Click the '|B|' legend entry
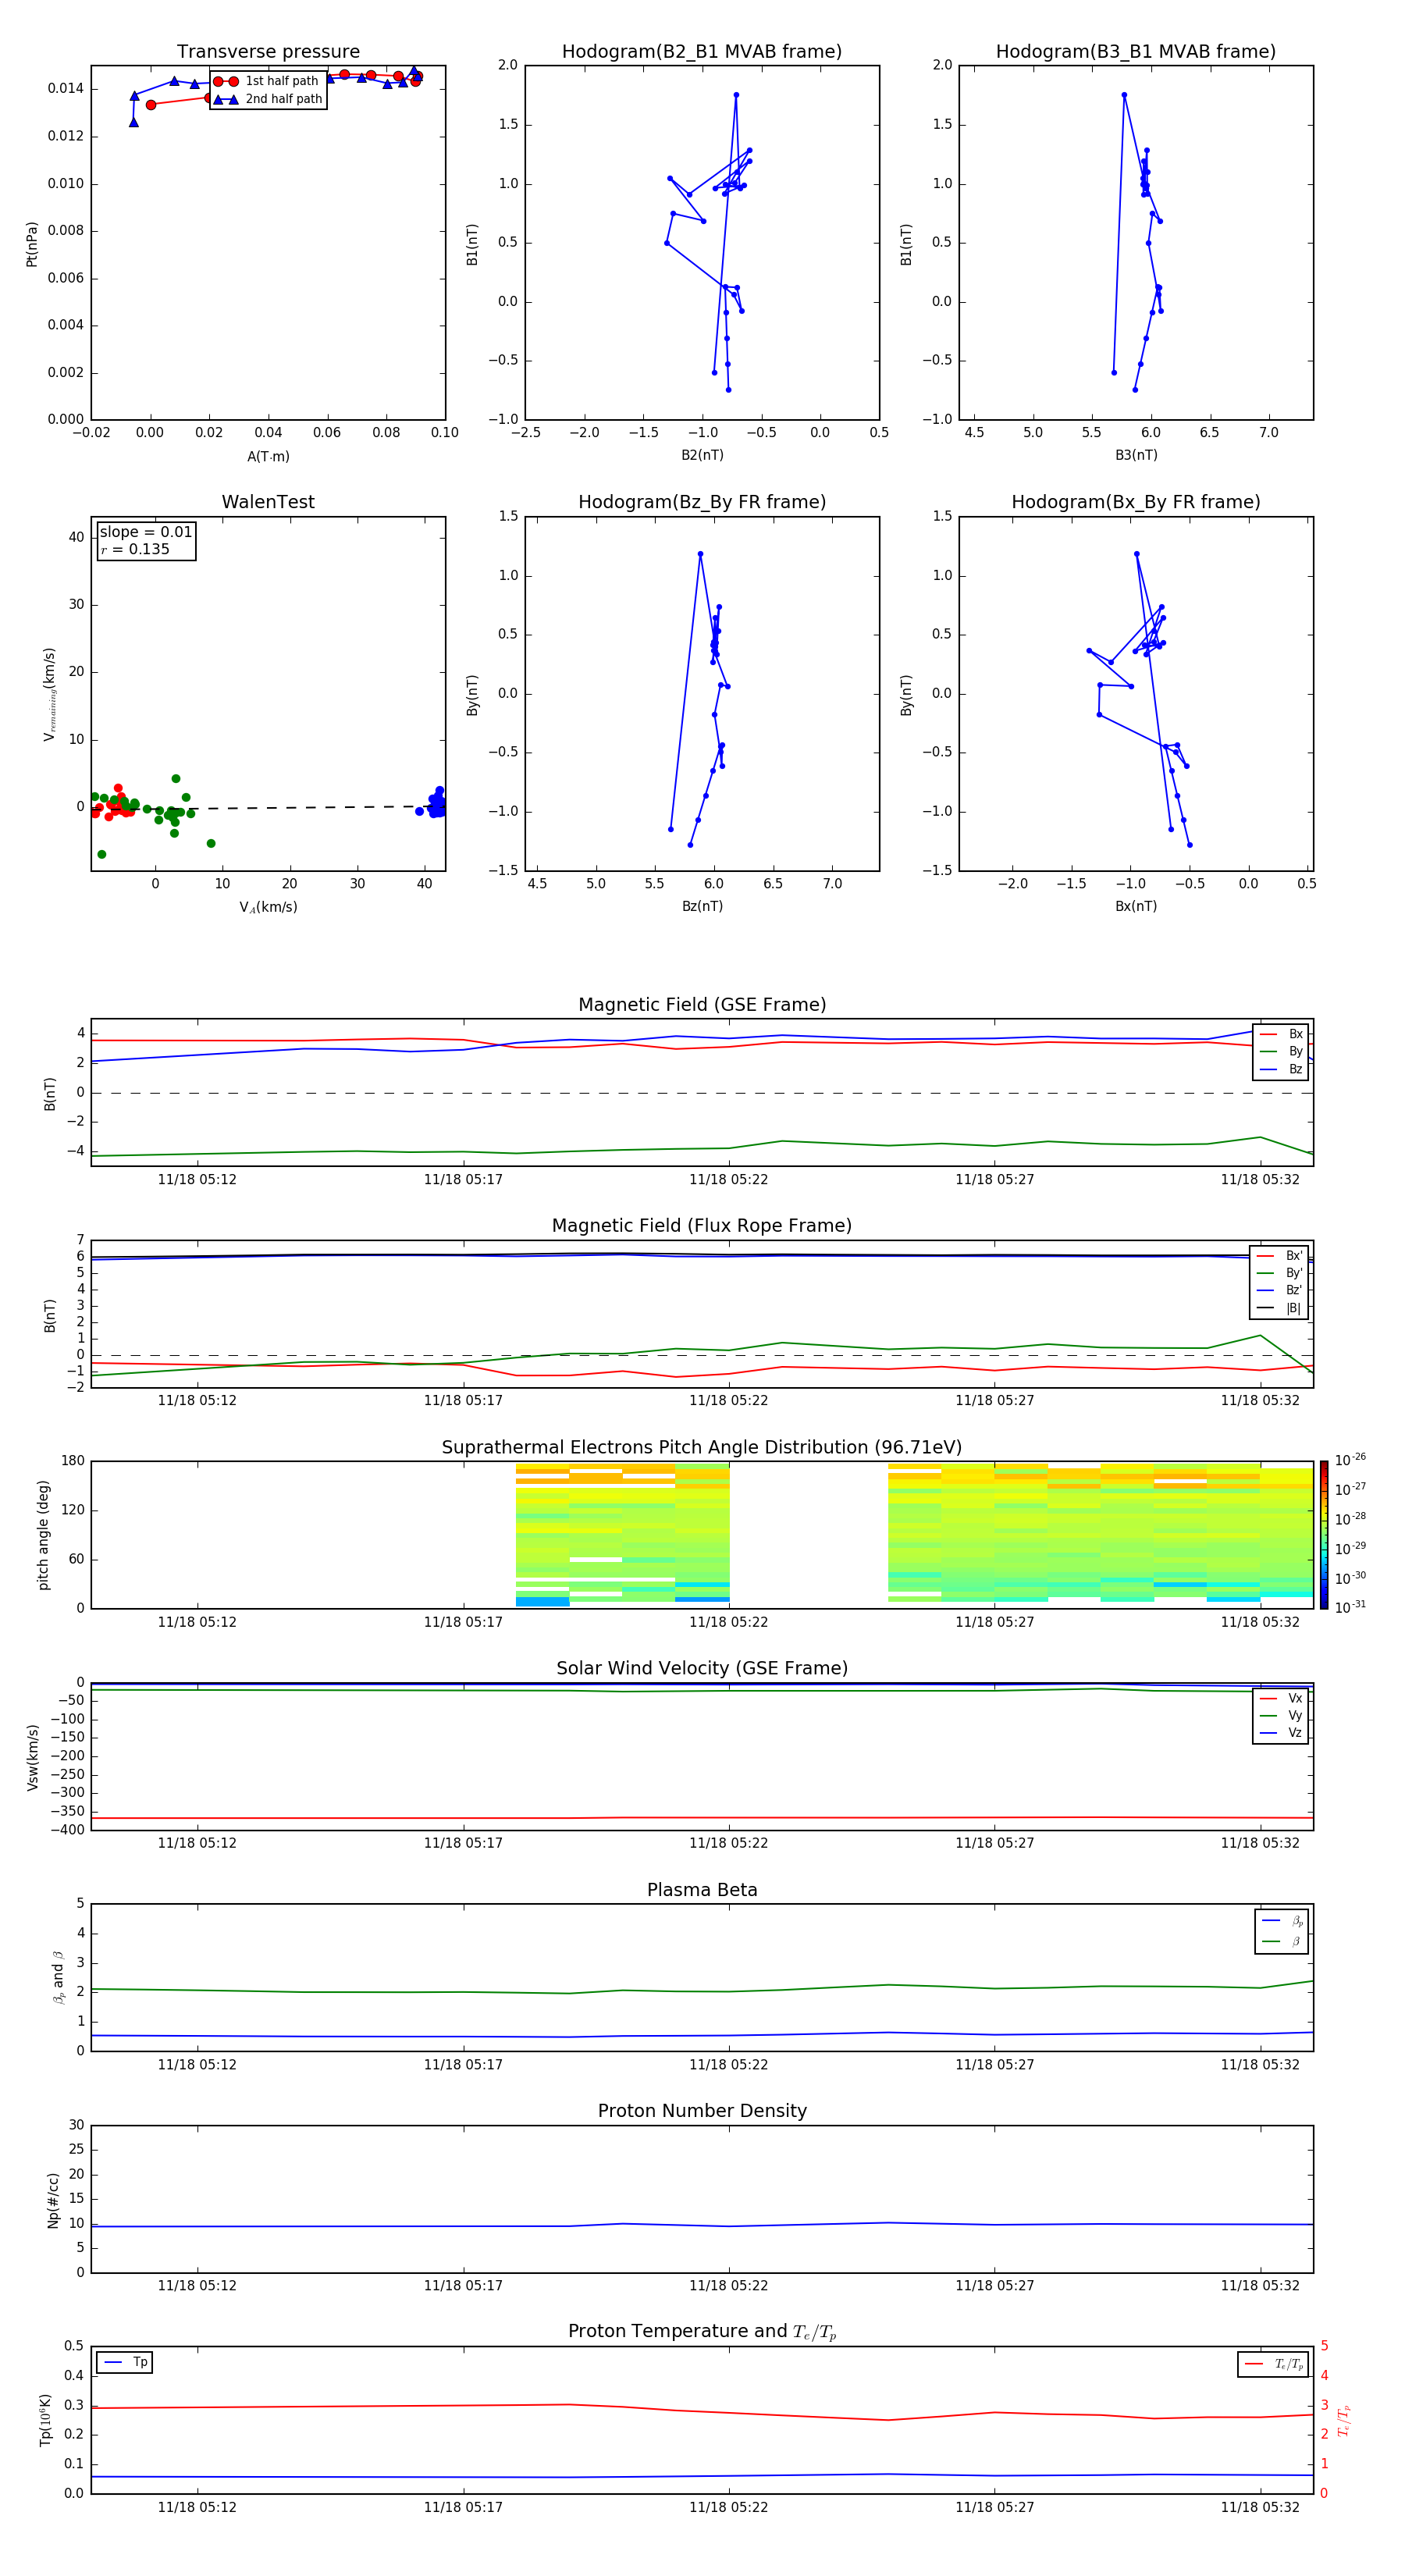The width and height of the screenshot is (1405, 2576). pyautogui.click(x=1280, y=1308)
